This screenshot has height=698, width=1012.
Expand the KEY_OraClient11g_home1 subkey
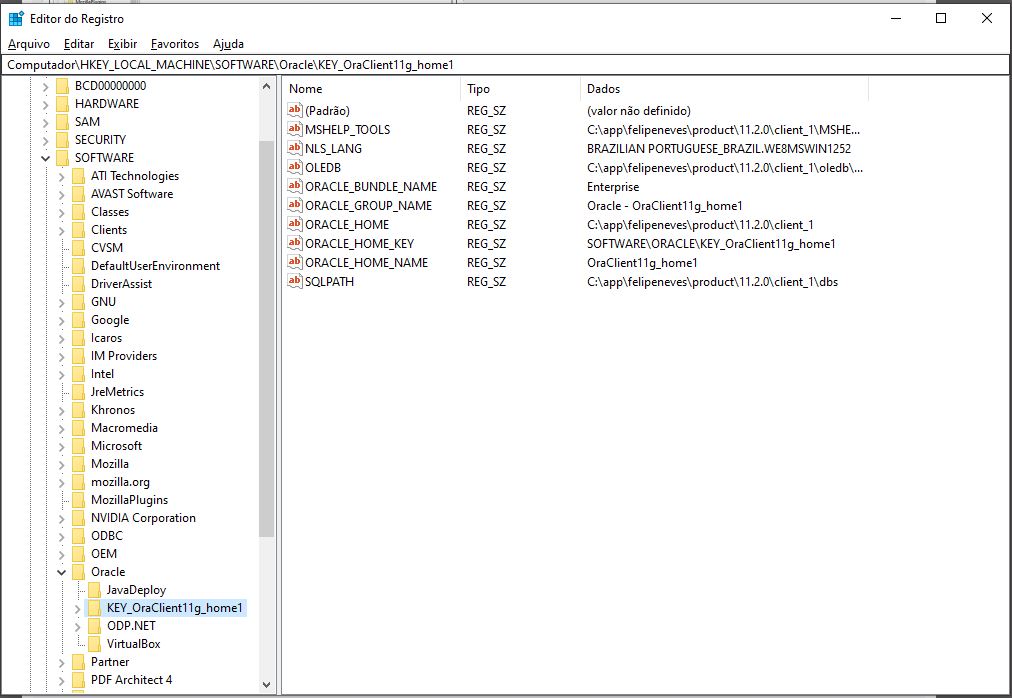77,608
